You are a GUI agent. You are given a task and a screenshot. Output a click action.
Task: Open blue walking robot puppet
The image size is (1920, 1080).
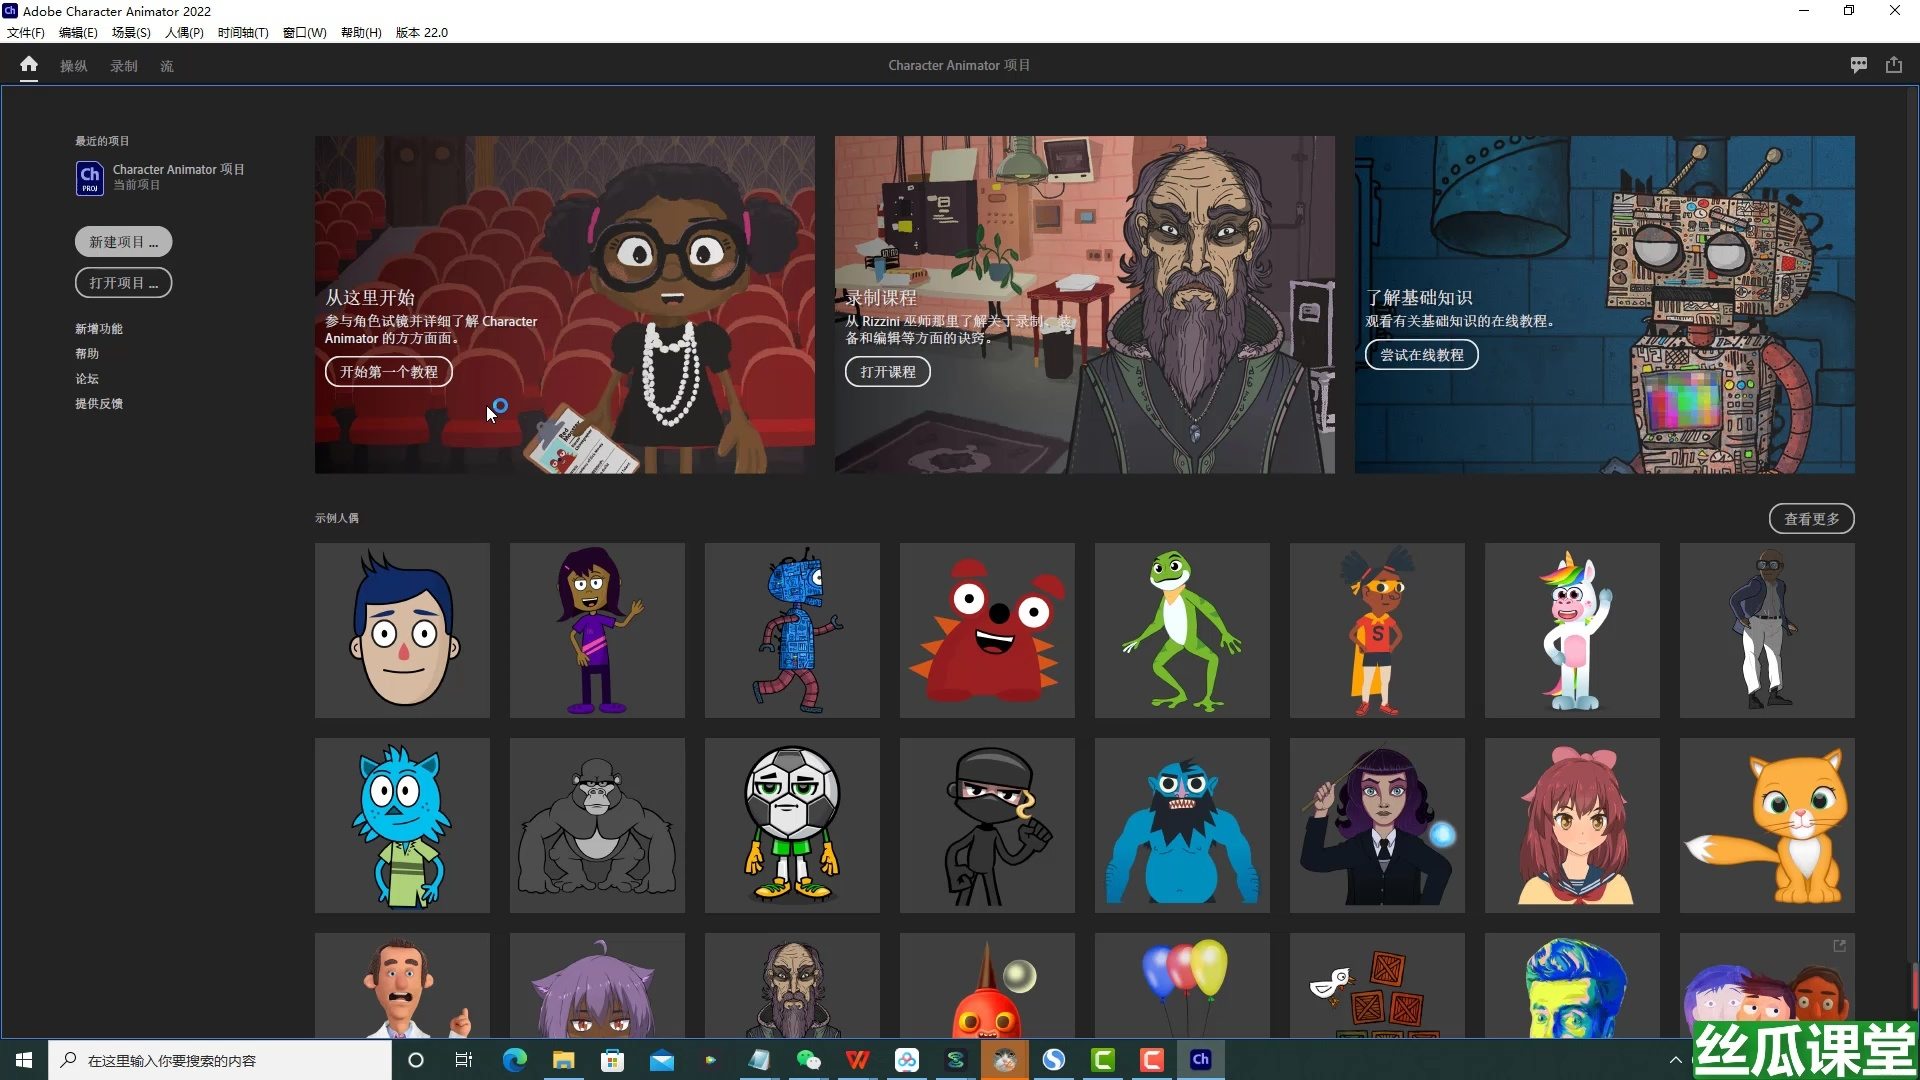(x=792, y=630)
